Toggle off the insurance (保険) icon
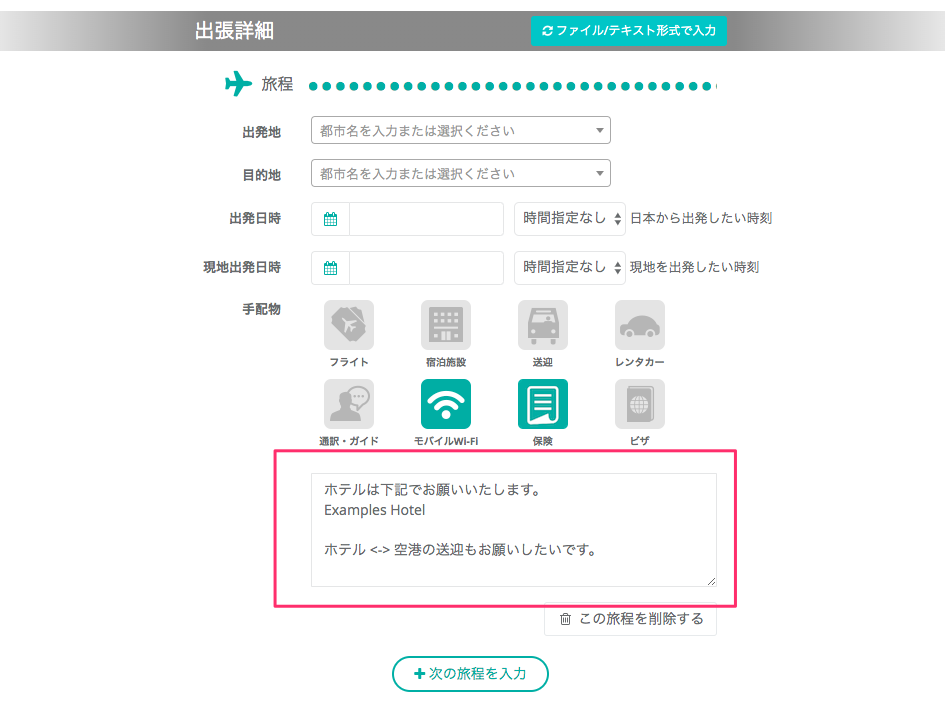Viewport: 945px width, 715px height. 542,404
